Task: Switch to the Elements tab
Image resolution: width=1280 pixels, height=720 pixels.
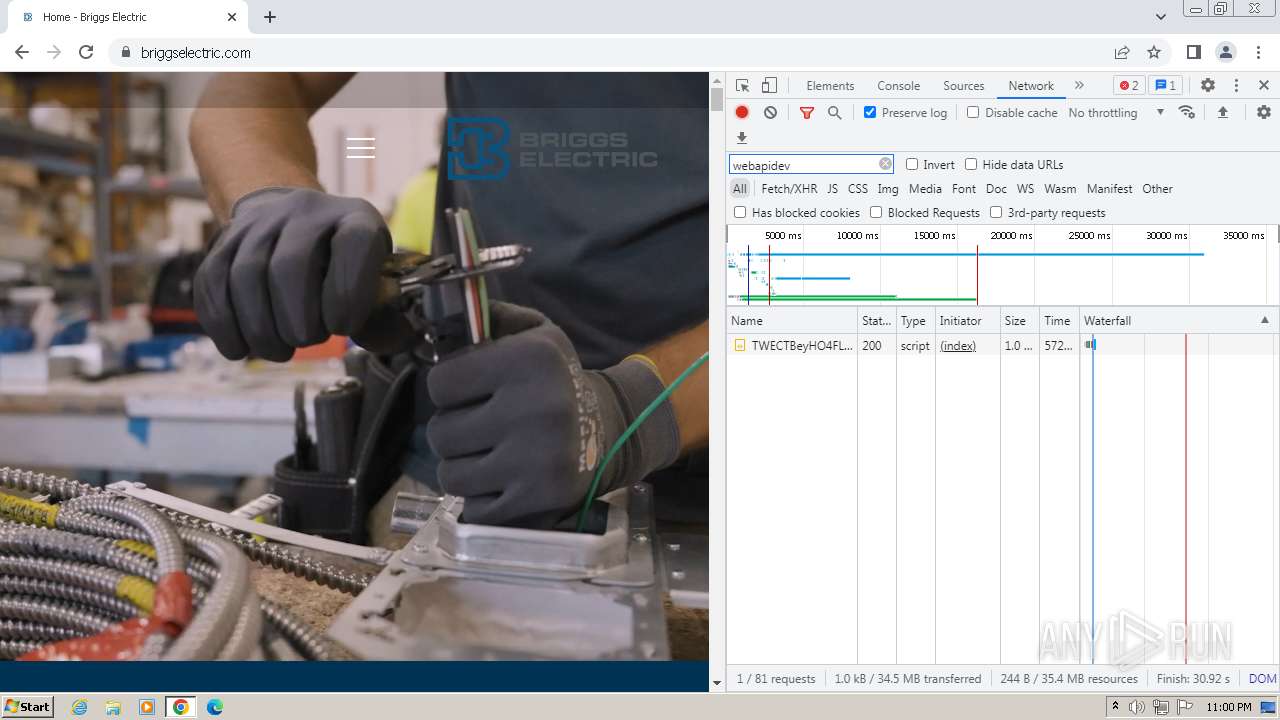Action: point(830,86)
